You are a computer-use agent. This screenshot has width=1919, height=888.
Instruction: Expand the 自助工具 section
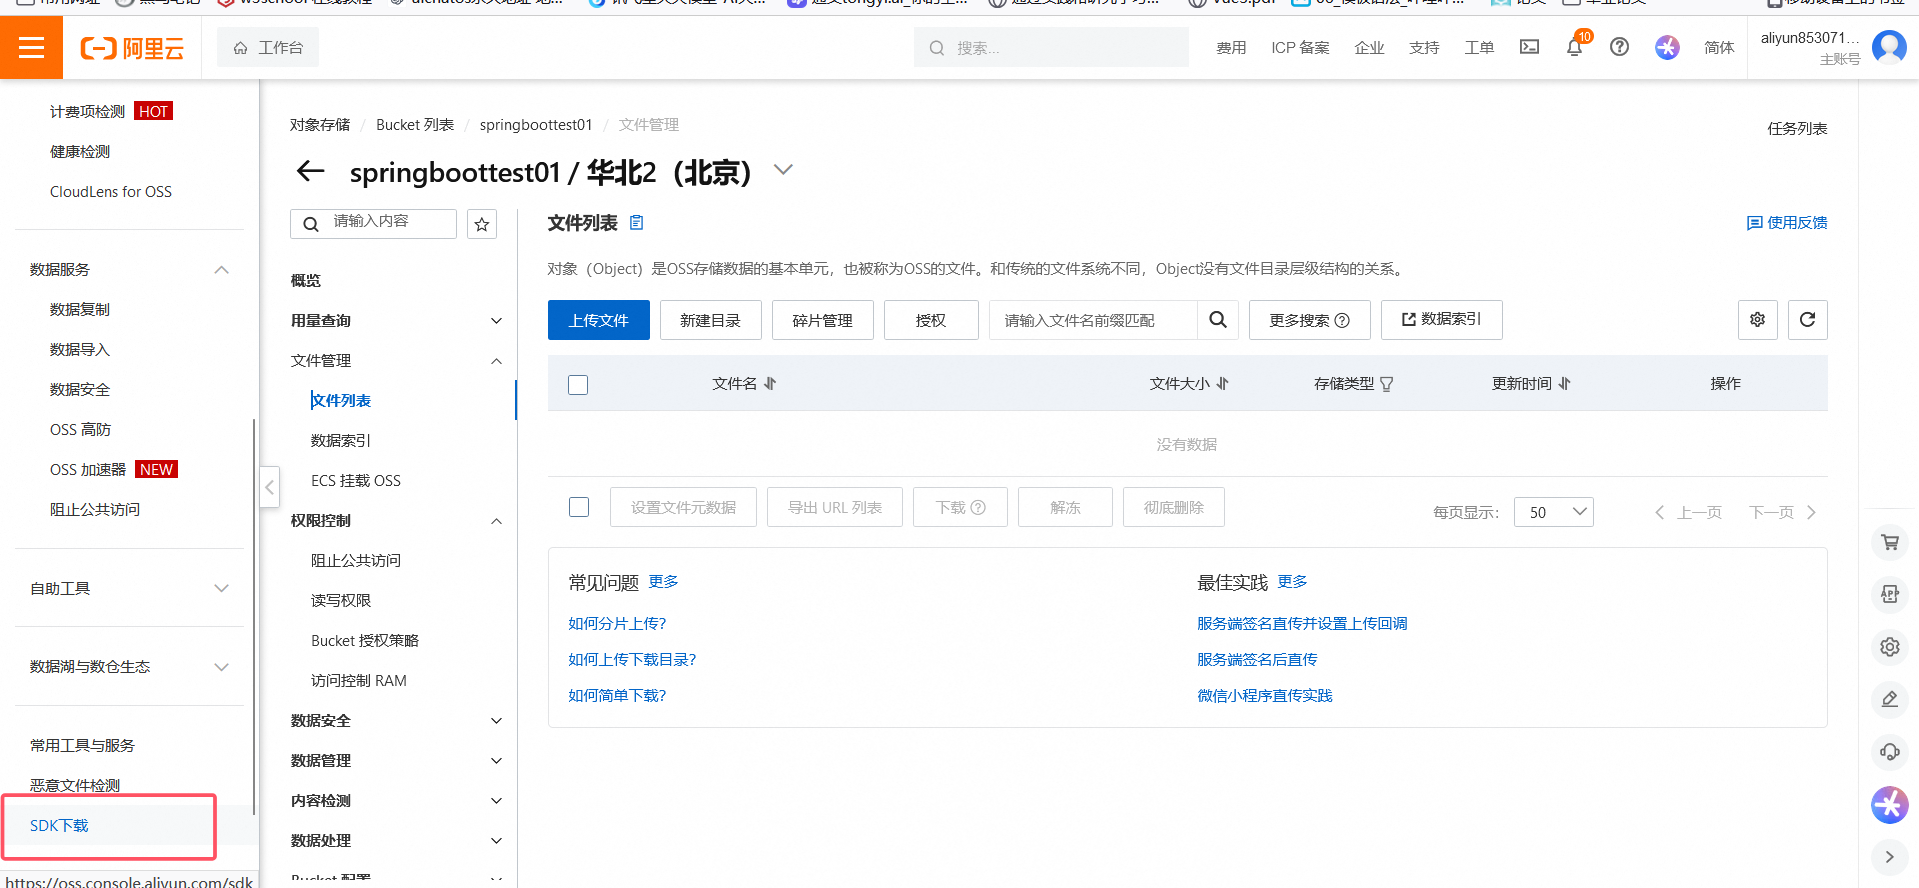pyautogui.click(x=222, y=588)
